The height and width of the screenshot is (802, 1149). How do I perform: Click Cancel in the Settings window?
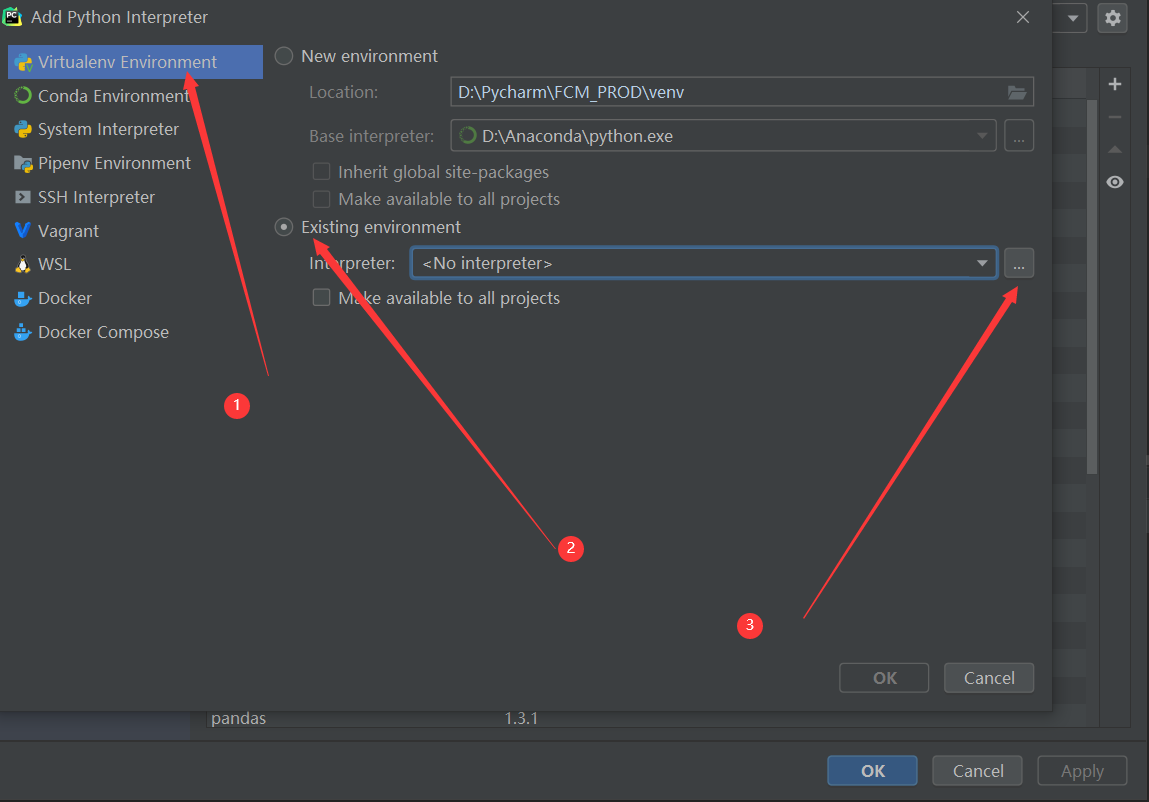click(978, 770)
